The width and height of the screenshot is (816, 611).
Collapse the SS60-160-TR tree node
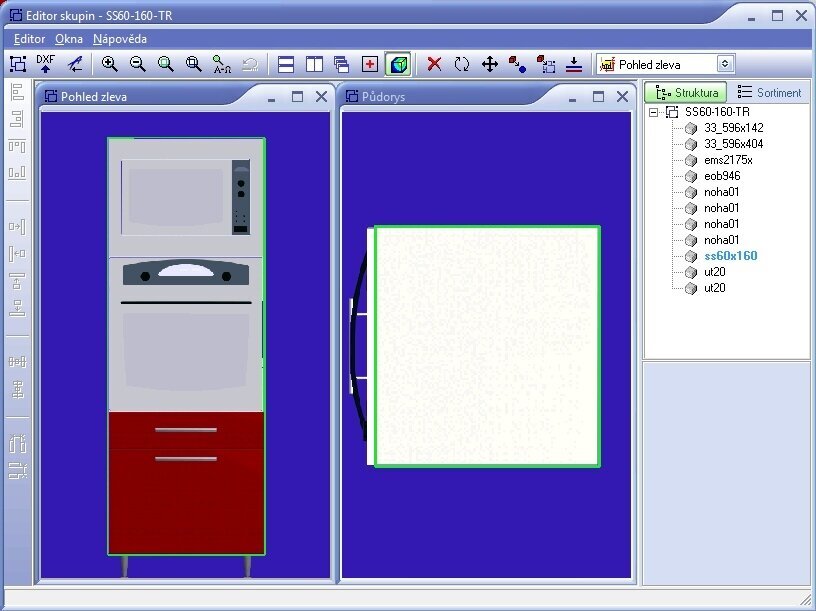(x=654, y=112)
